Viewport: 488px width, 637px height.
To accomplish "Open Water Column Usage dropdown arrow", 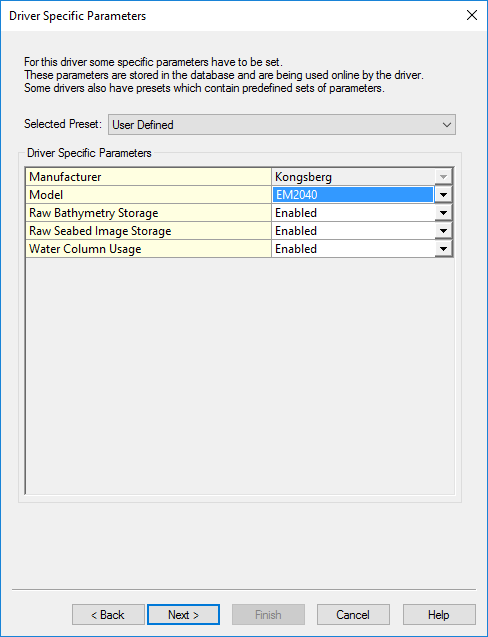I will point(443,249).
